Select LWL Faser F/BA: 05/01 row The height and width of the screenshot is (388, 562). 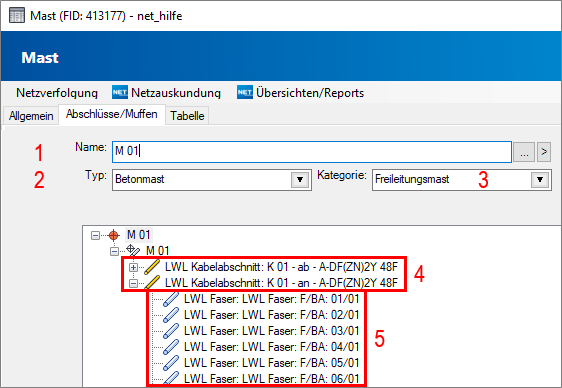pyautogui.click(x=271, y=363)
